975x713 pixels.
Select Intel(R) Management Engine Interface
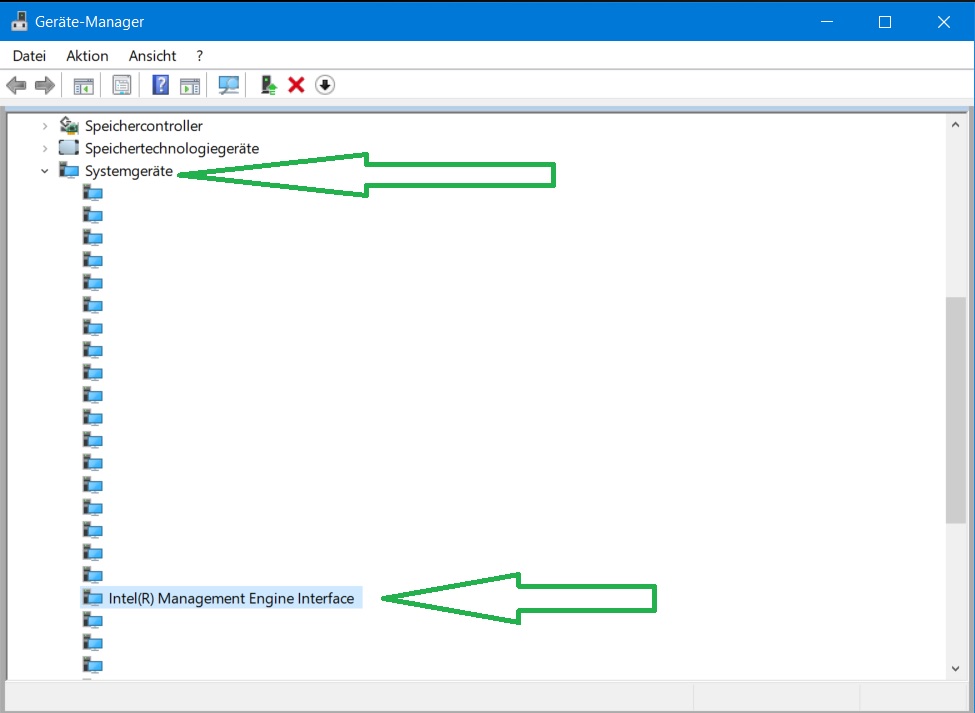tap(231, 598)
